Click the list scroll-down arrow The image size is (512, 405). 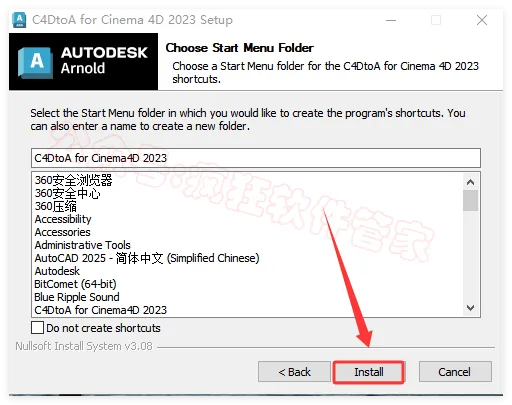pyautogui.click(x=470, y=308)
